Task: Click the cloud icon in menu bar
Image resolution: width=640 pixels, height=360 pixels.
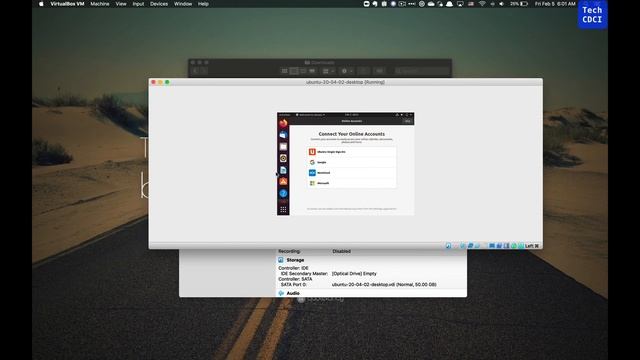Action: click(431, 4)
